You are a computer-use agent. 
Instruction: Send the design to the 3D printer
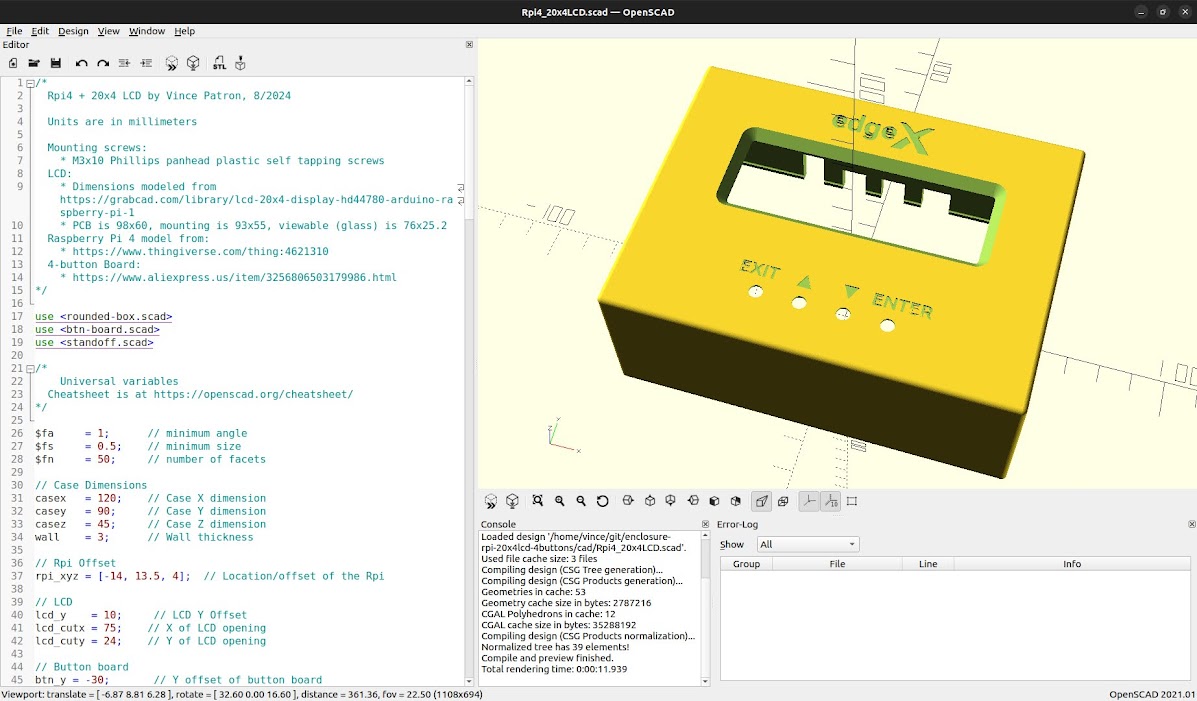click(x=240, y=63)
